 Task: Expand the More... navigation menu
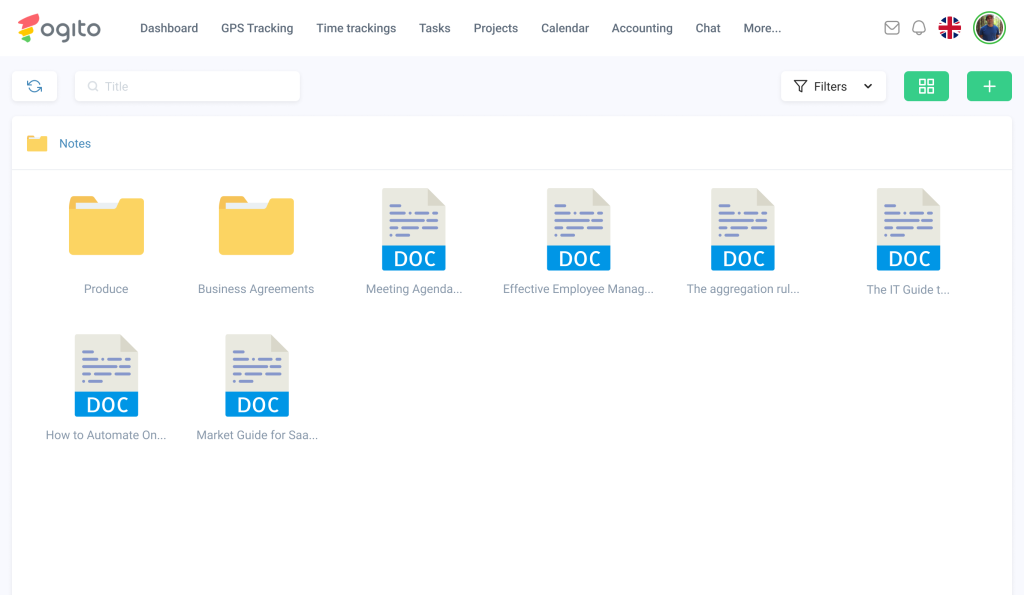click(x=762, y=28)
